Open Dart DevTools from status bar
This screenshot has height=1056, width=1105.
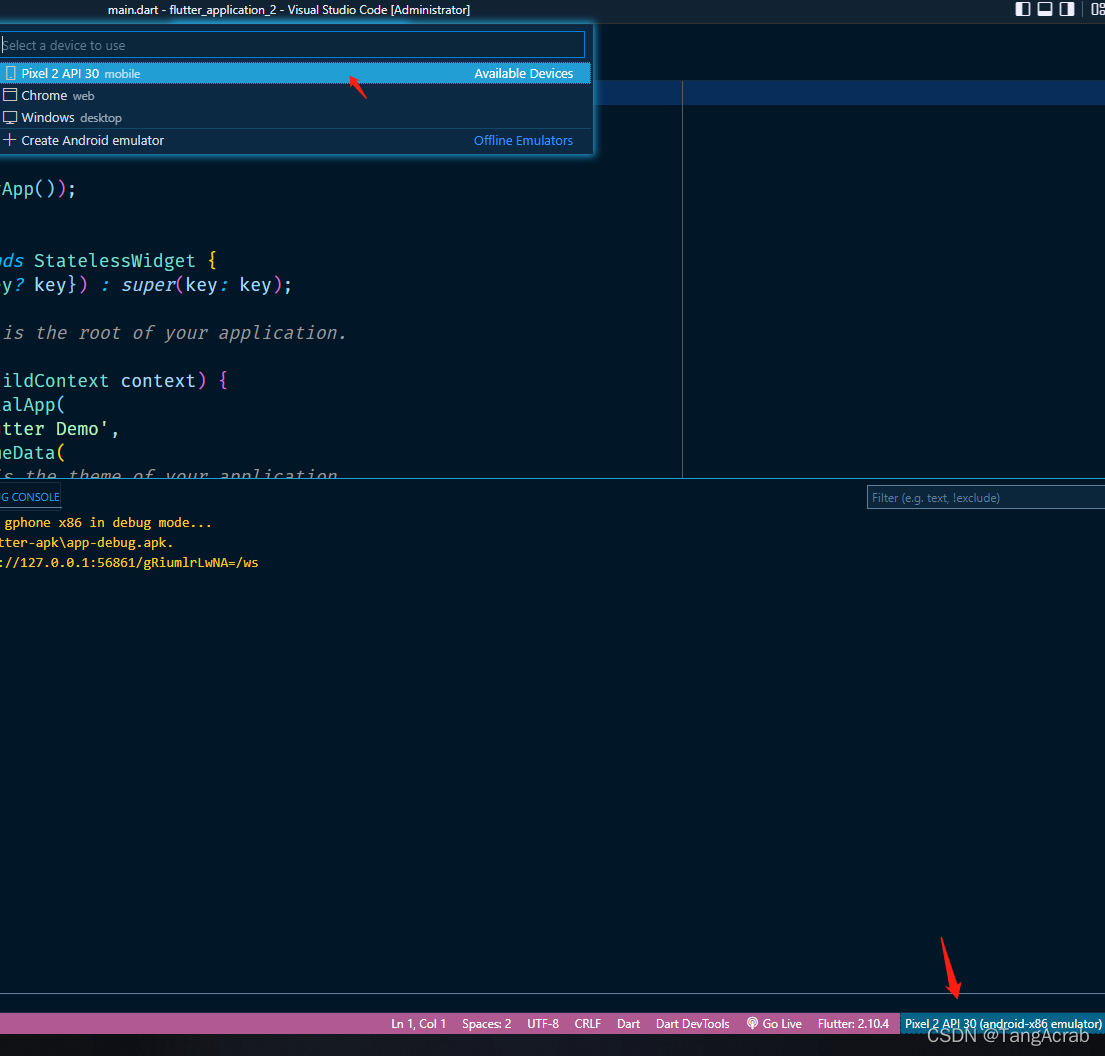pos(692,1024)
